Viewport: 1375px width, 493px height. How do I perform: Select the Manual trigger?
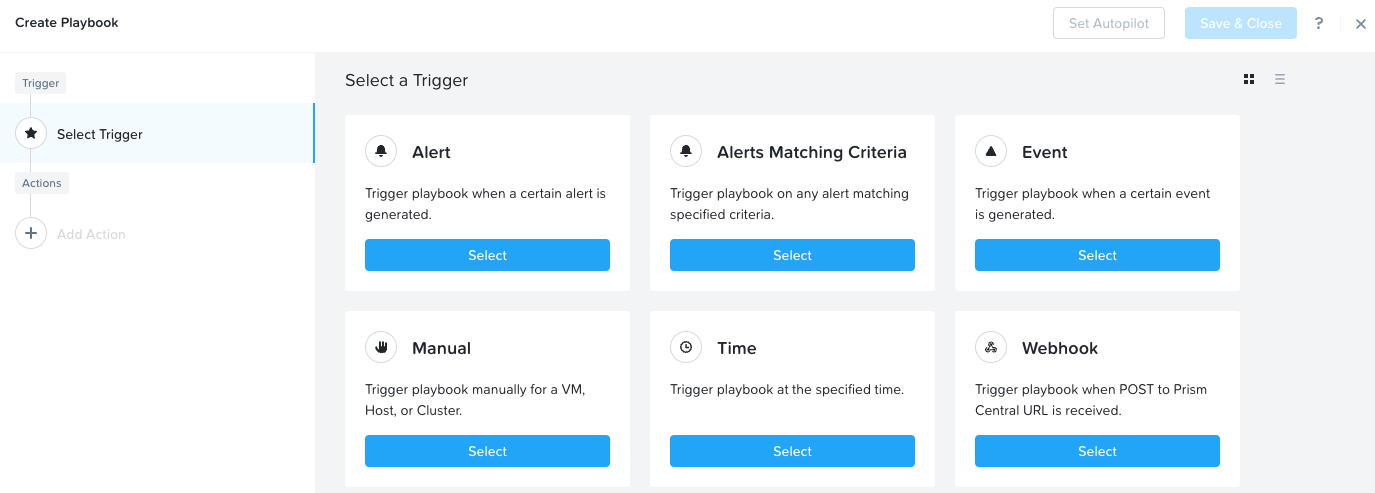(x=487, y=451)
